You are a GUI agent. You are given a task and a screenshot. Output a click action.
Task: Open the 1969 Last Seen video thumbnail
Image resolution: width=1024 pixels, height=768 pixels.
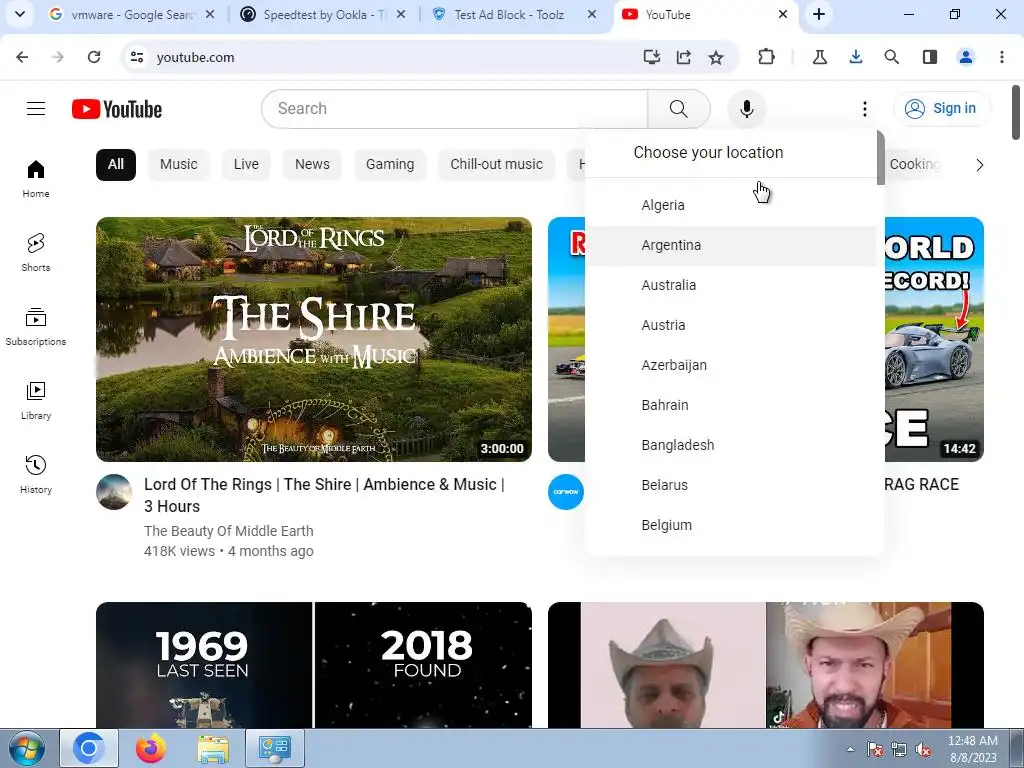click(313, 665)
